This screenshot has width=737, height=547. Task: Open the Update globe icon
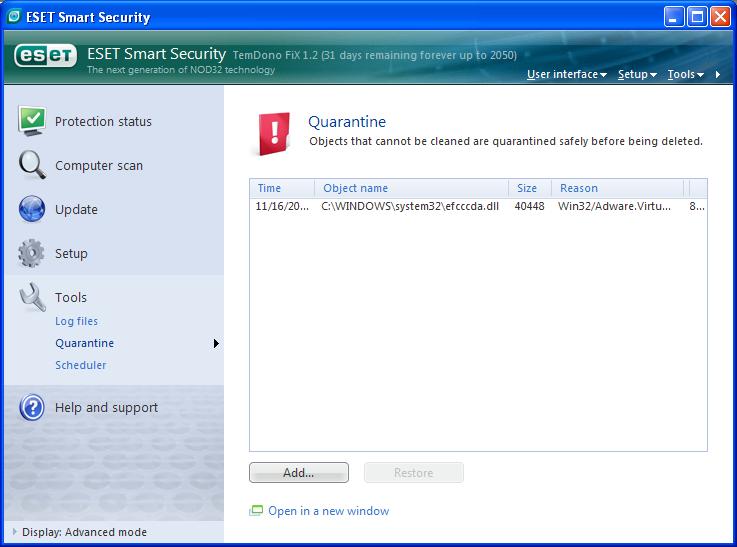coord(32,209)
